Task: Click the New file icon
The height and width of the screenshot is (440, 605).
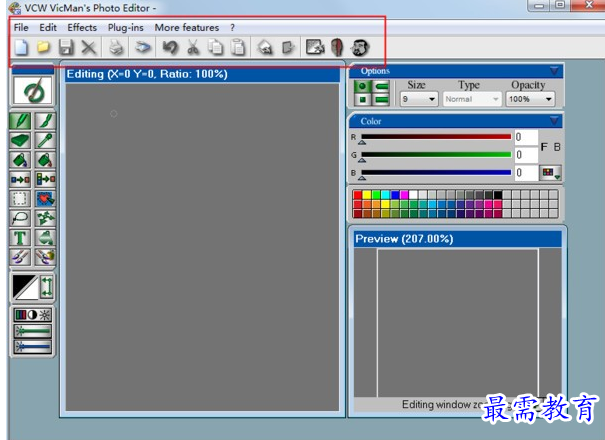Action: point(21,47)
